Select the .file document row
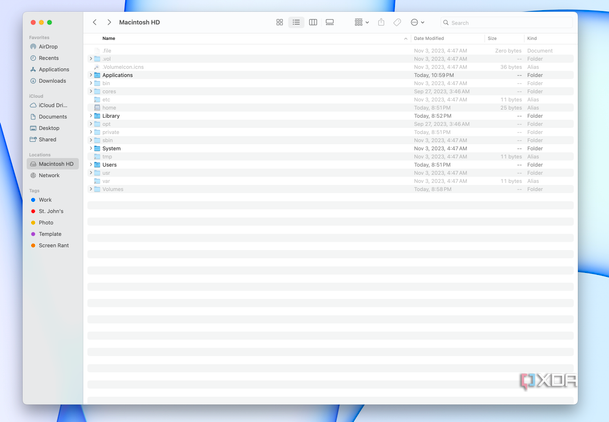This screenshot has width=609, height=422. tap(331, 50)
